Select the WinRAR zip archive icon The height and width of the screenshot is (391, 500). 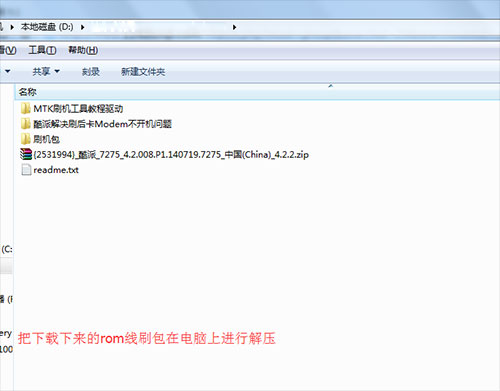(26, 154)
